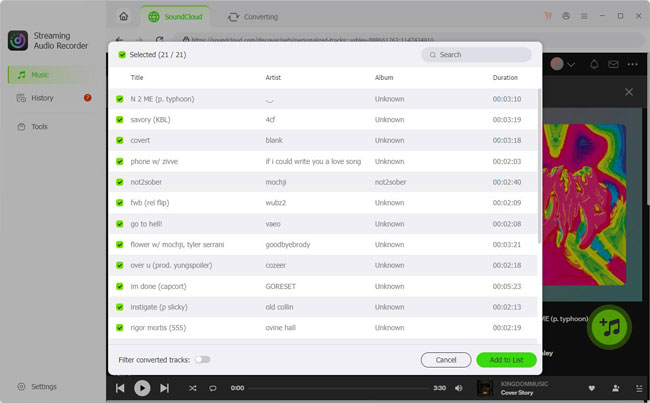
Task: Focus the Search input field
Action: [x=476, y=55]
